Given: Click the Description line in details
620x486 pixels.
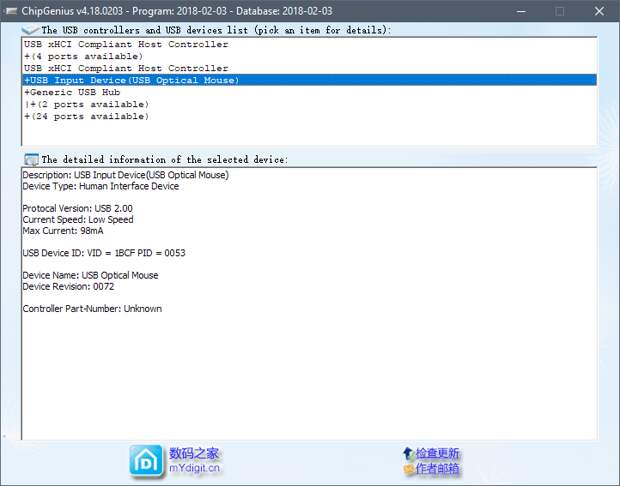Looking at the screenshot, I should click(x=126, y=175).
